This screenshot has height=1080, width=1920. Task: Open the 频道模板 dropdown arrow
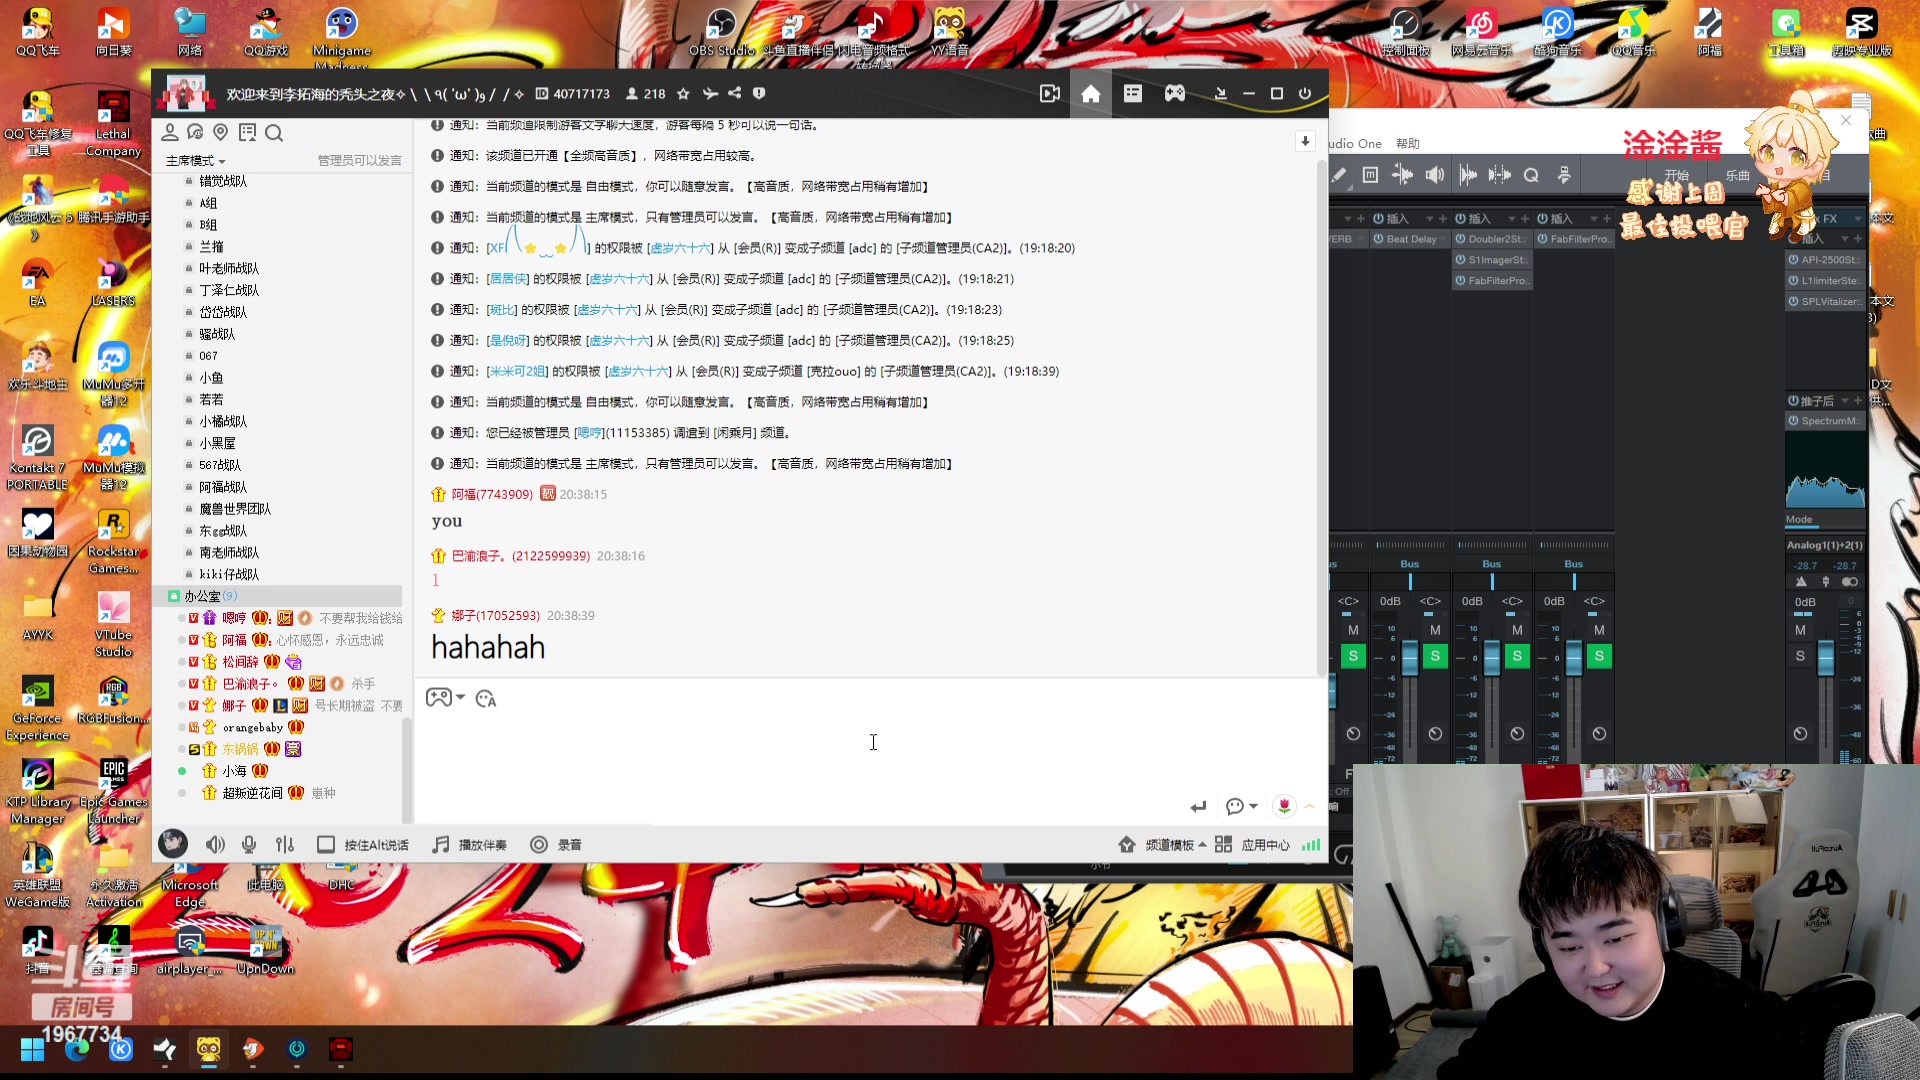[x=1202, y=845]
